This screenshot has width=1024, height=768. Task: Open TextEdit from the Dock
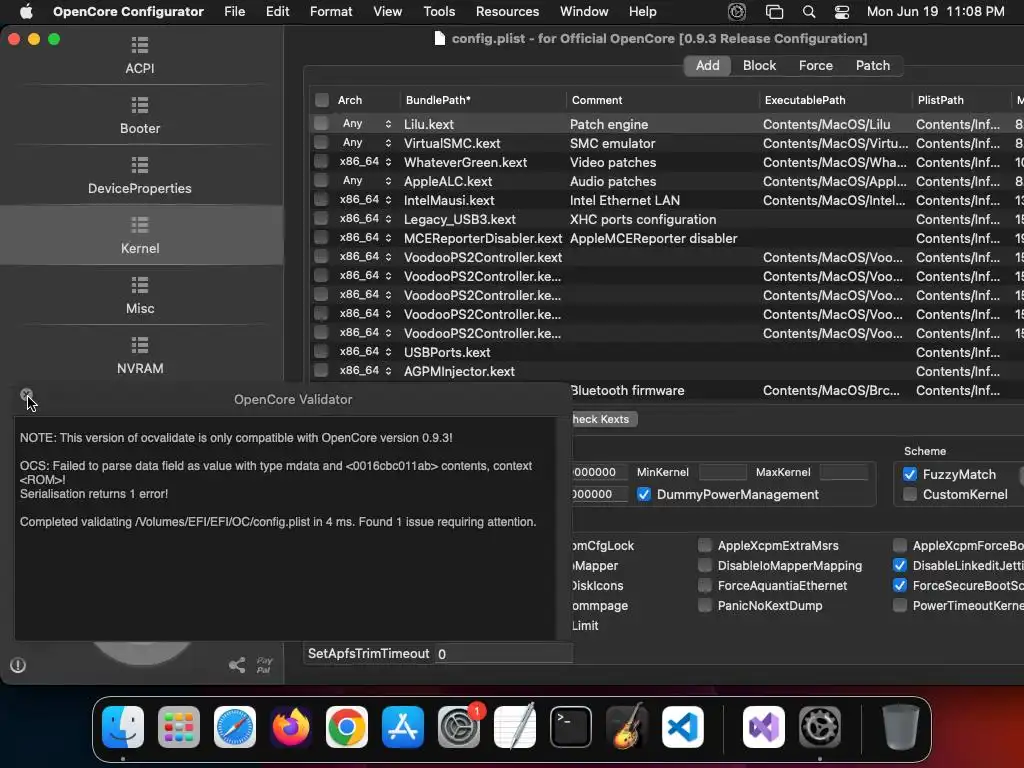[x=515, y=727]
